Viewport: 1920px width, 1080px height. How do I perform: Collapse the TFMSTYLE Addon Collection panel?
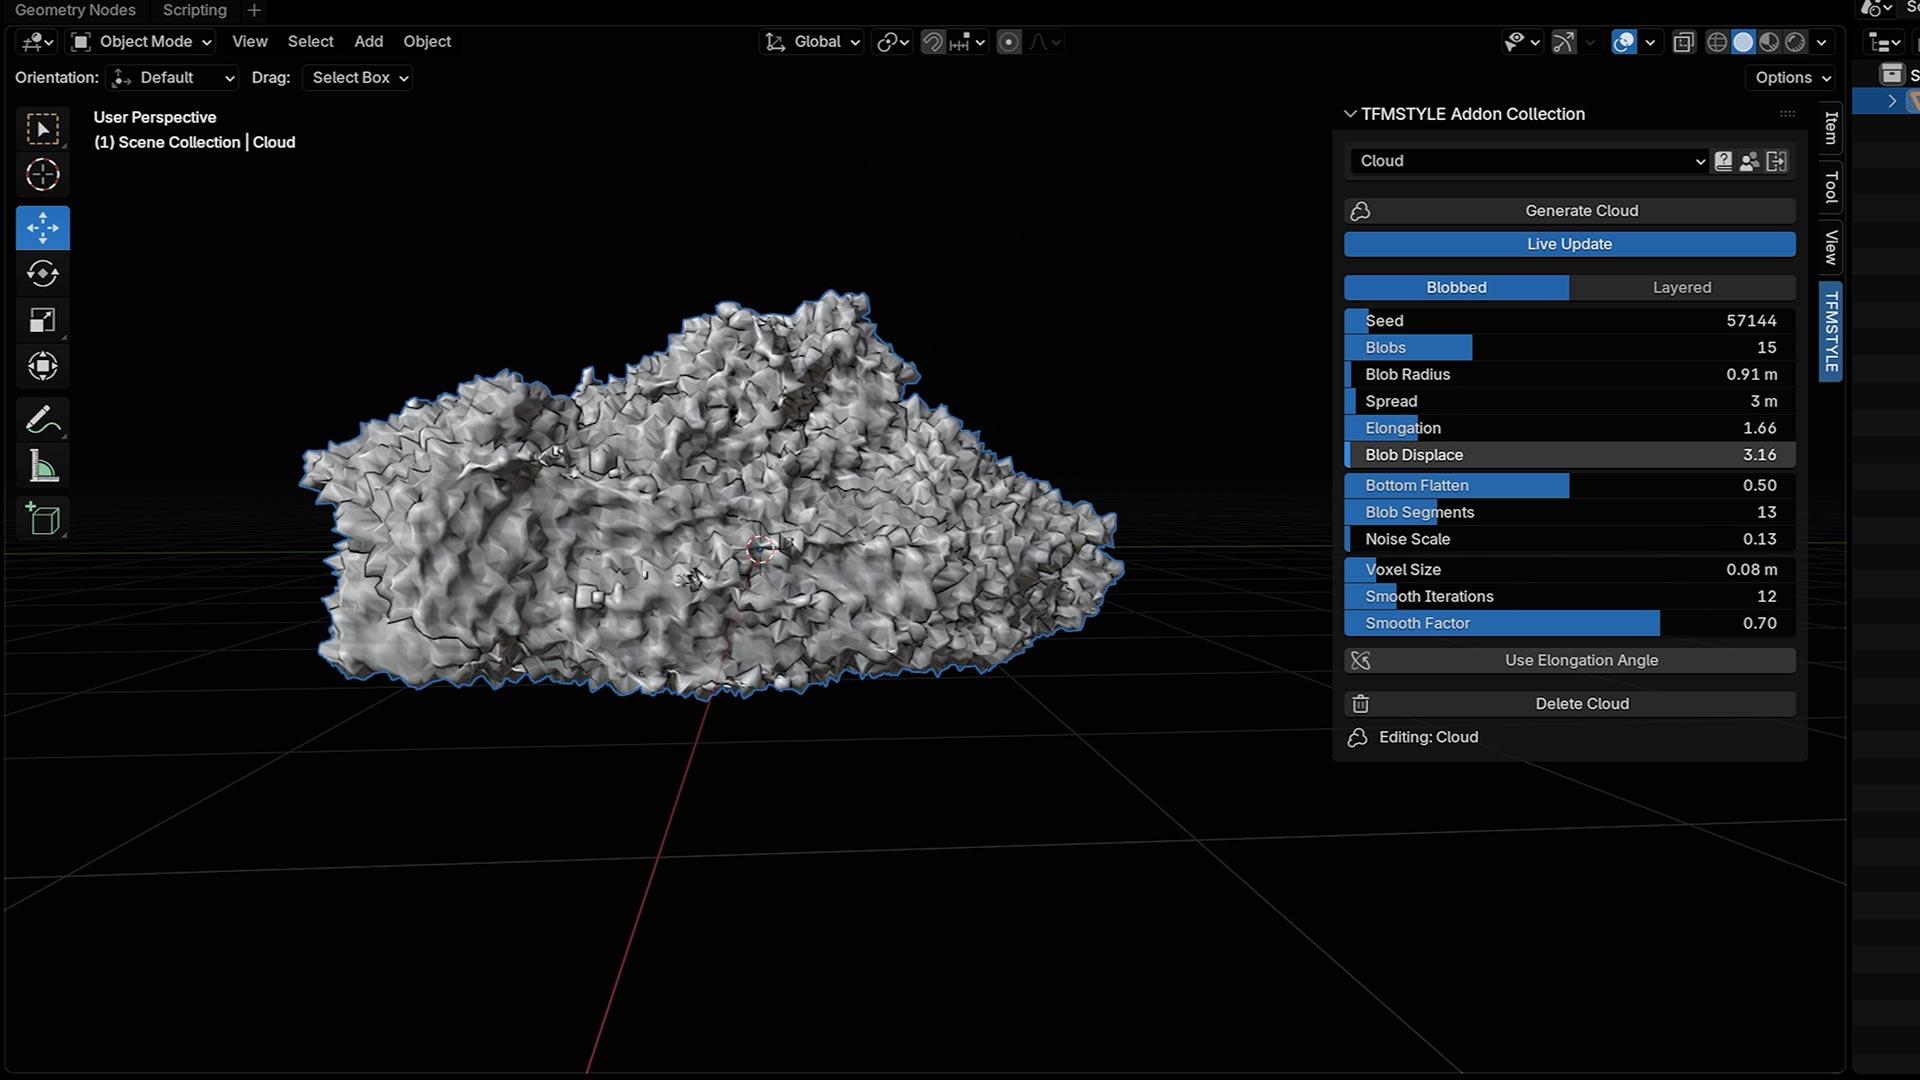[1350, 114]
